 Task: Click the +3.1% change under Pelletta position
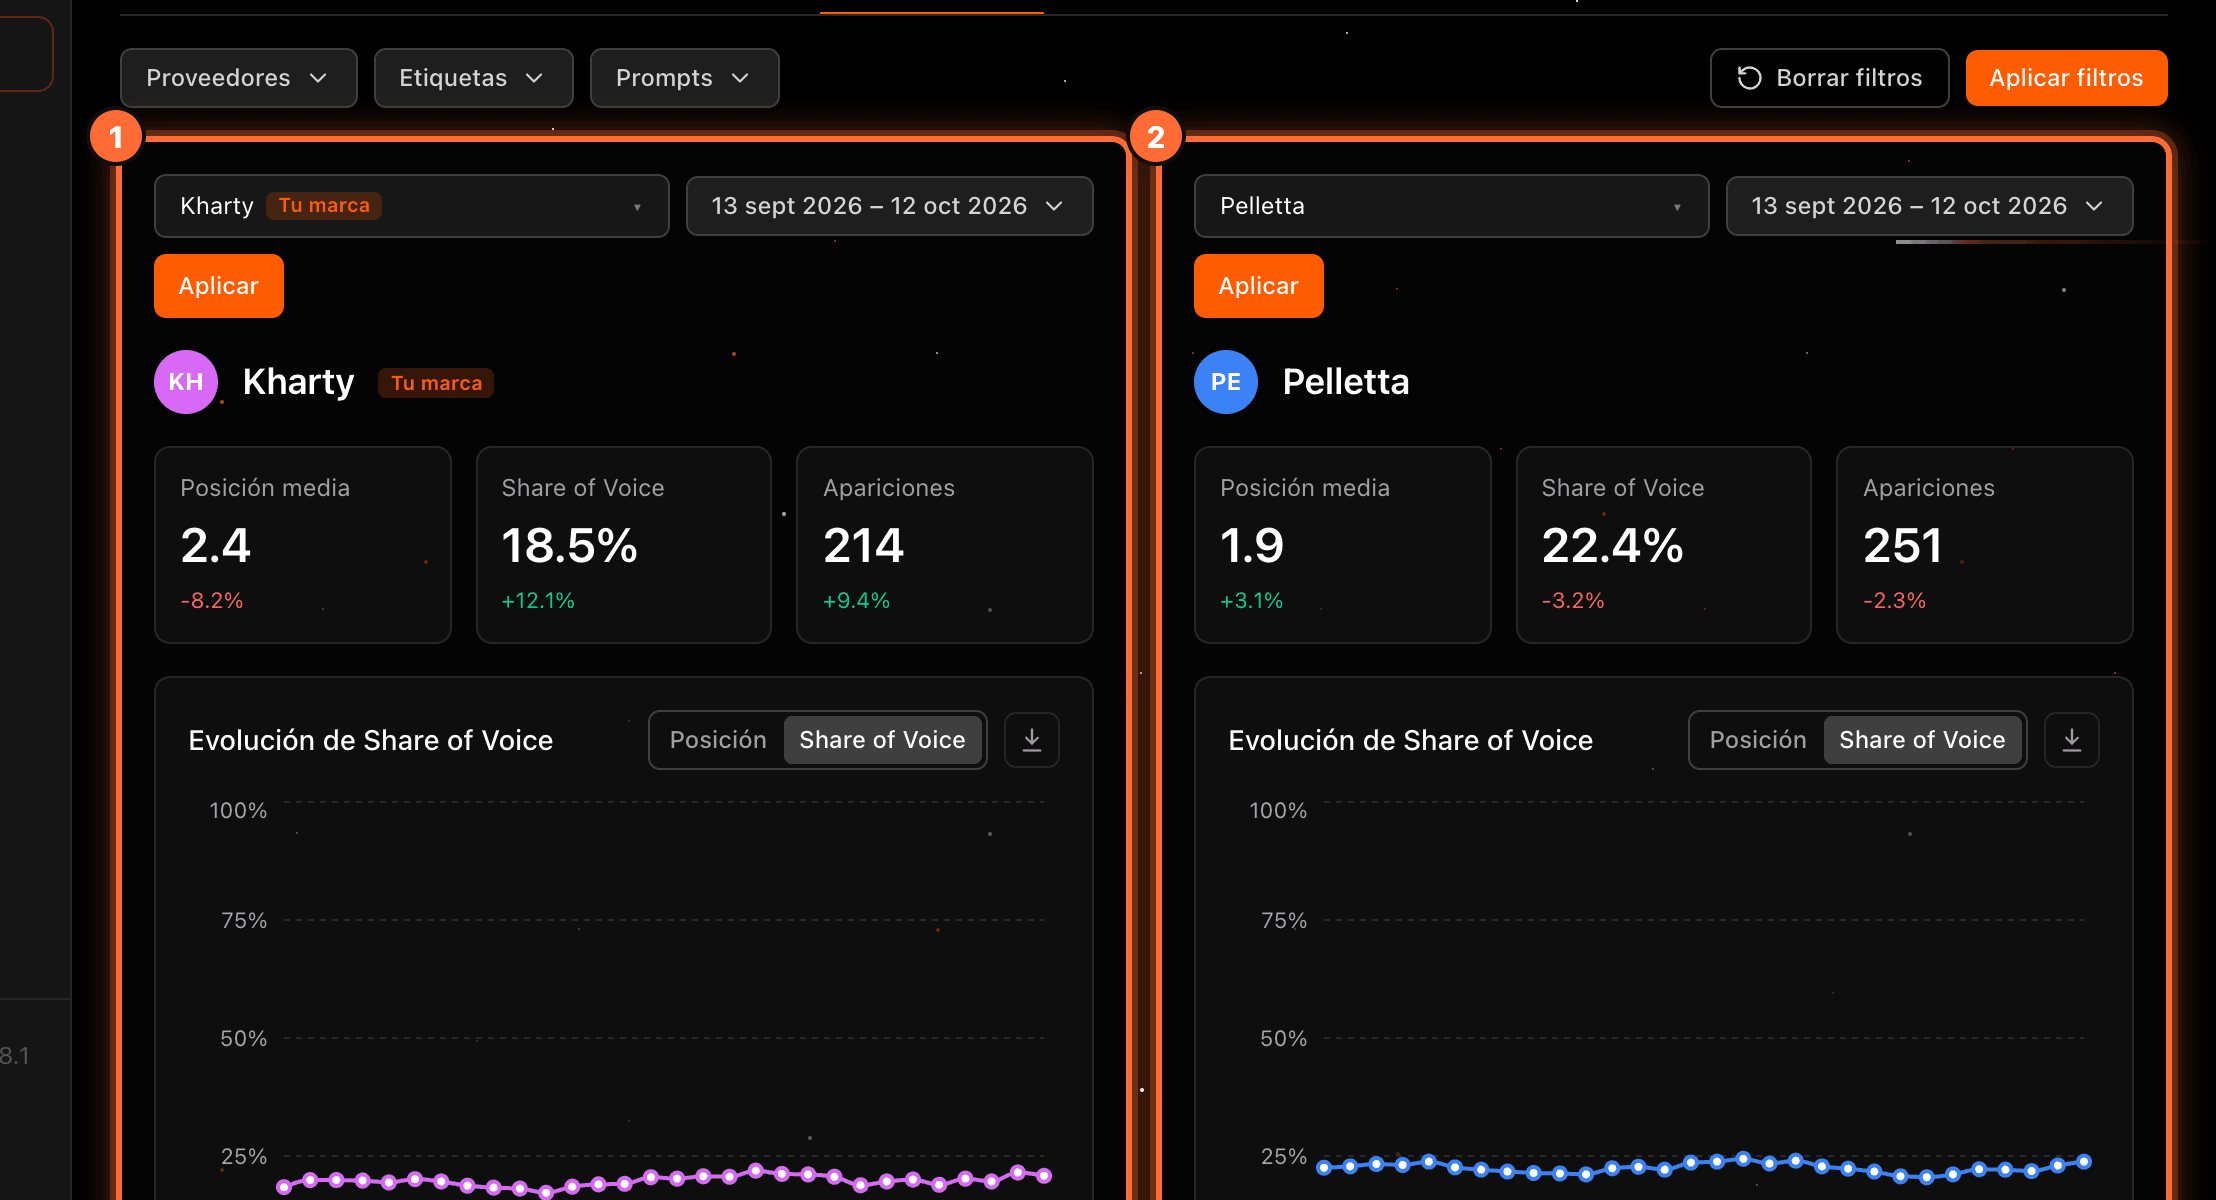coord(1252,601)
